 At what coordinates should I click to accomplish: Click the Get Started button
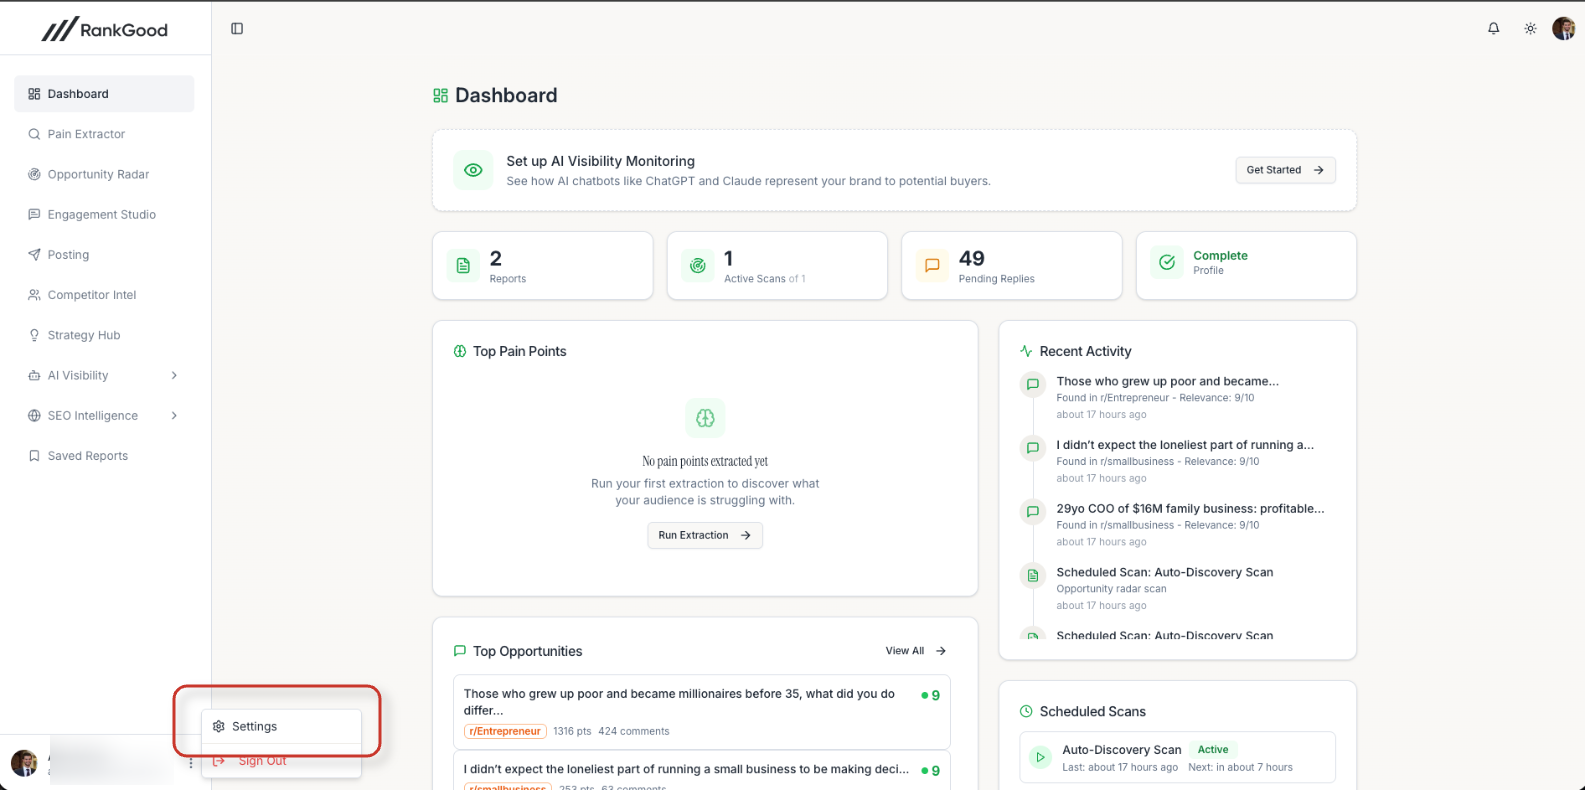[x=1284, y=170]
